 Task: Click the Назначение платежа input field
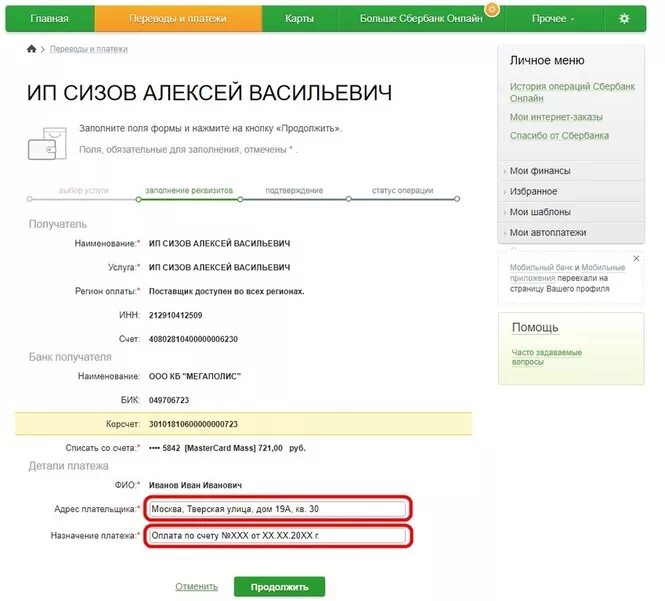tap(277, 536)
